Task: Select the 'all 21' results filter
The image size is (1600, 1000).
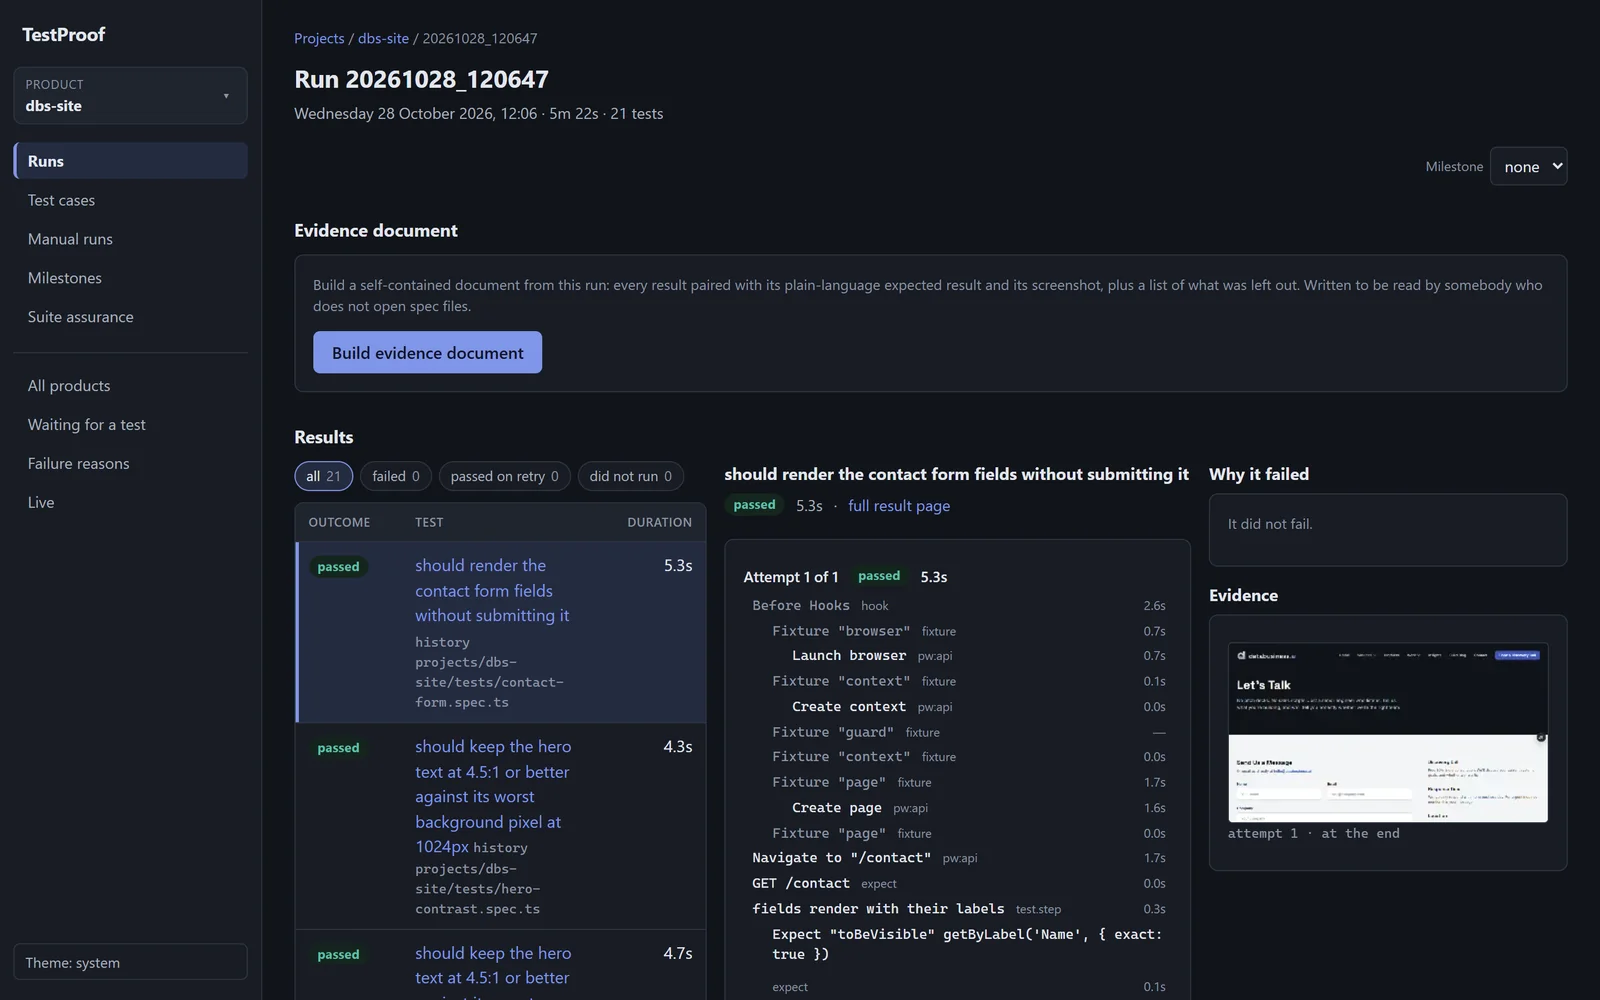Action: tap(323, 476)
